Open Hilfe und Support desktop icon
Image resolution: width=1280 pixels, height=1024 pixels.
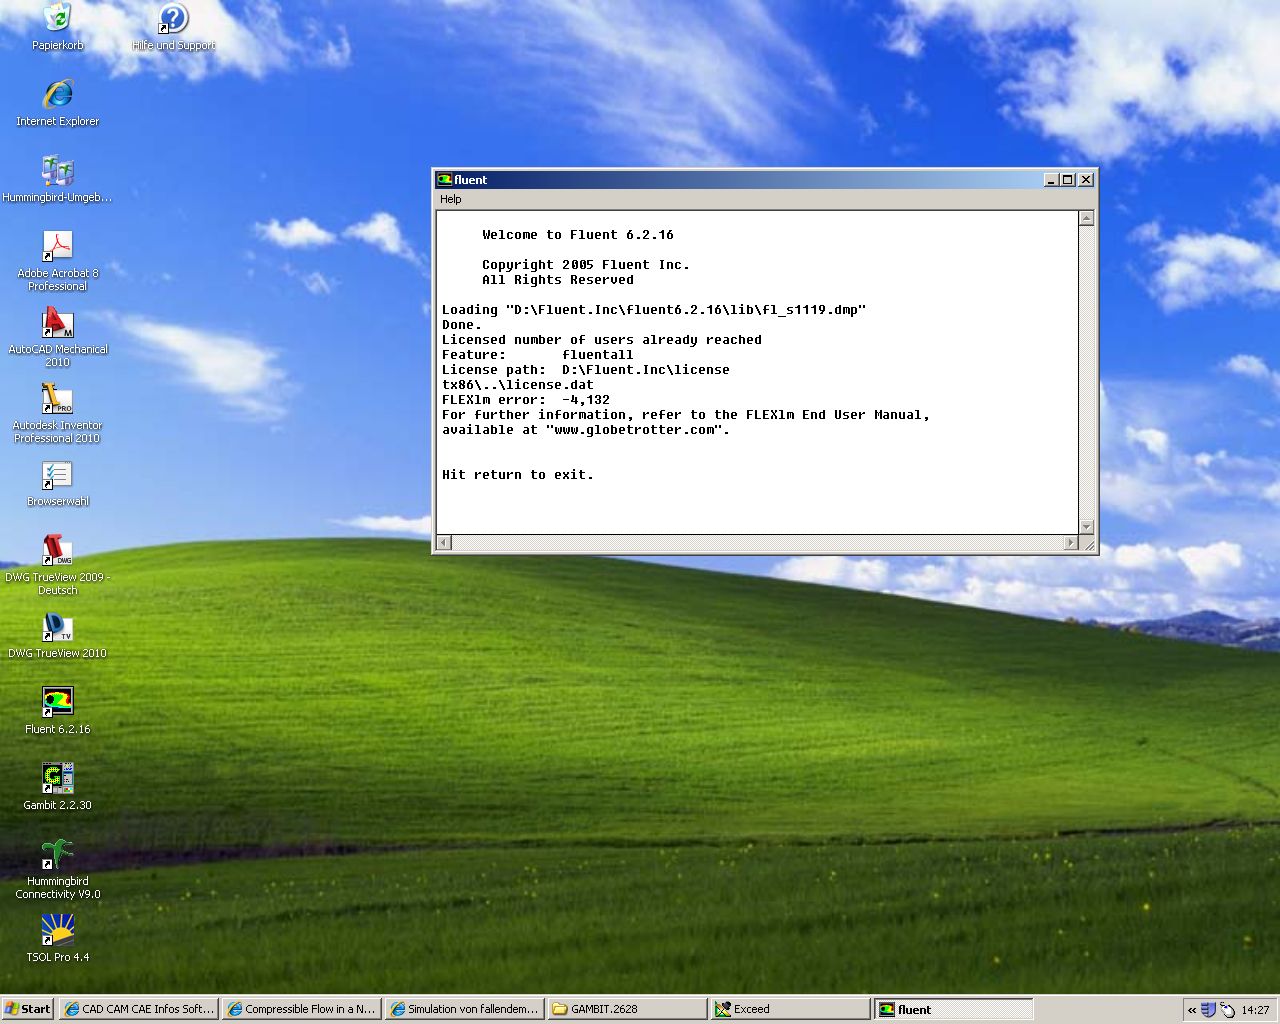[x=173, y=27]
